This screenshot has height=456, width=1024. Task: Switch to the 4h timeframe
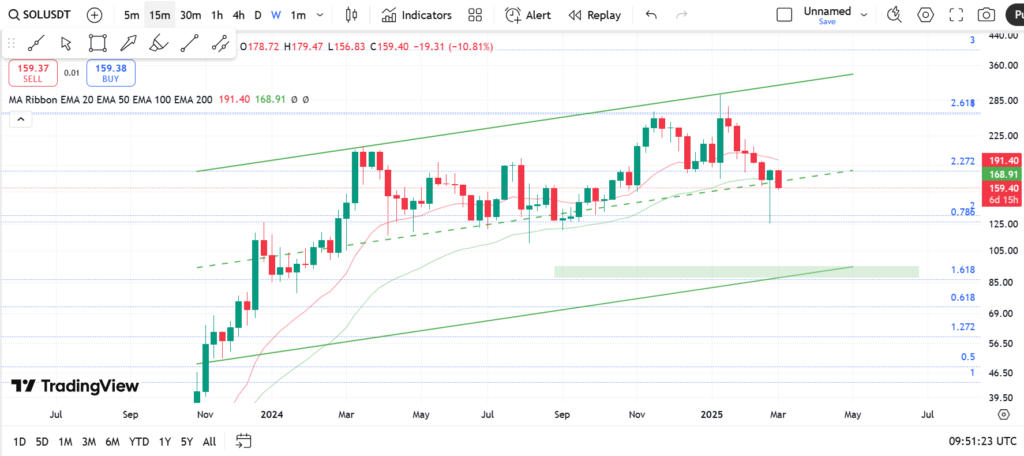[x=238, y=15]
